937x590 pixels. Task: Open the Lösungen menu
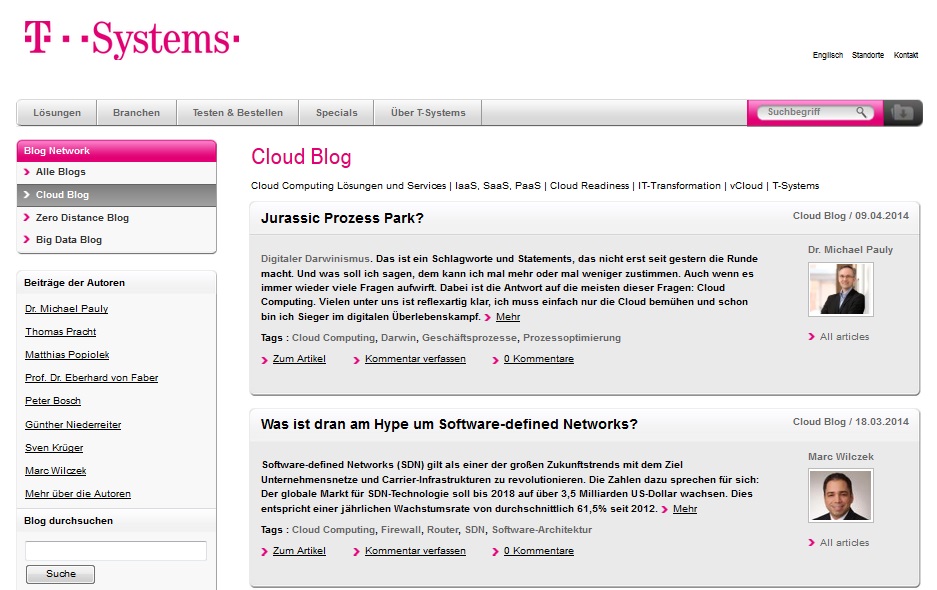click(57, 113)
